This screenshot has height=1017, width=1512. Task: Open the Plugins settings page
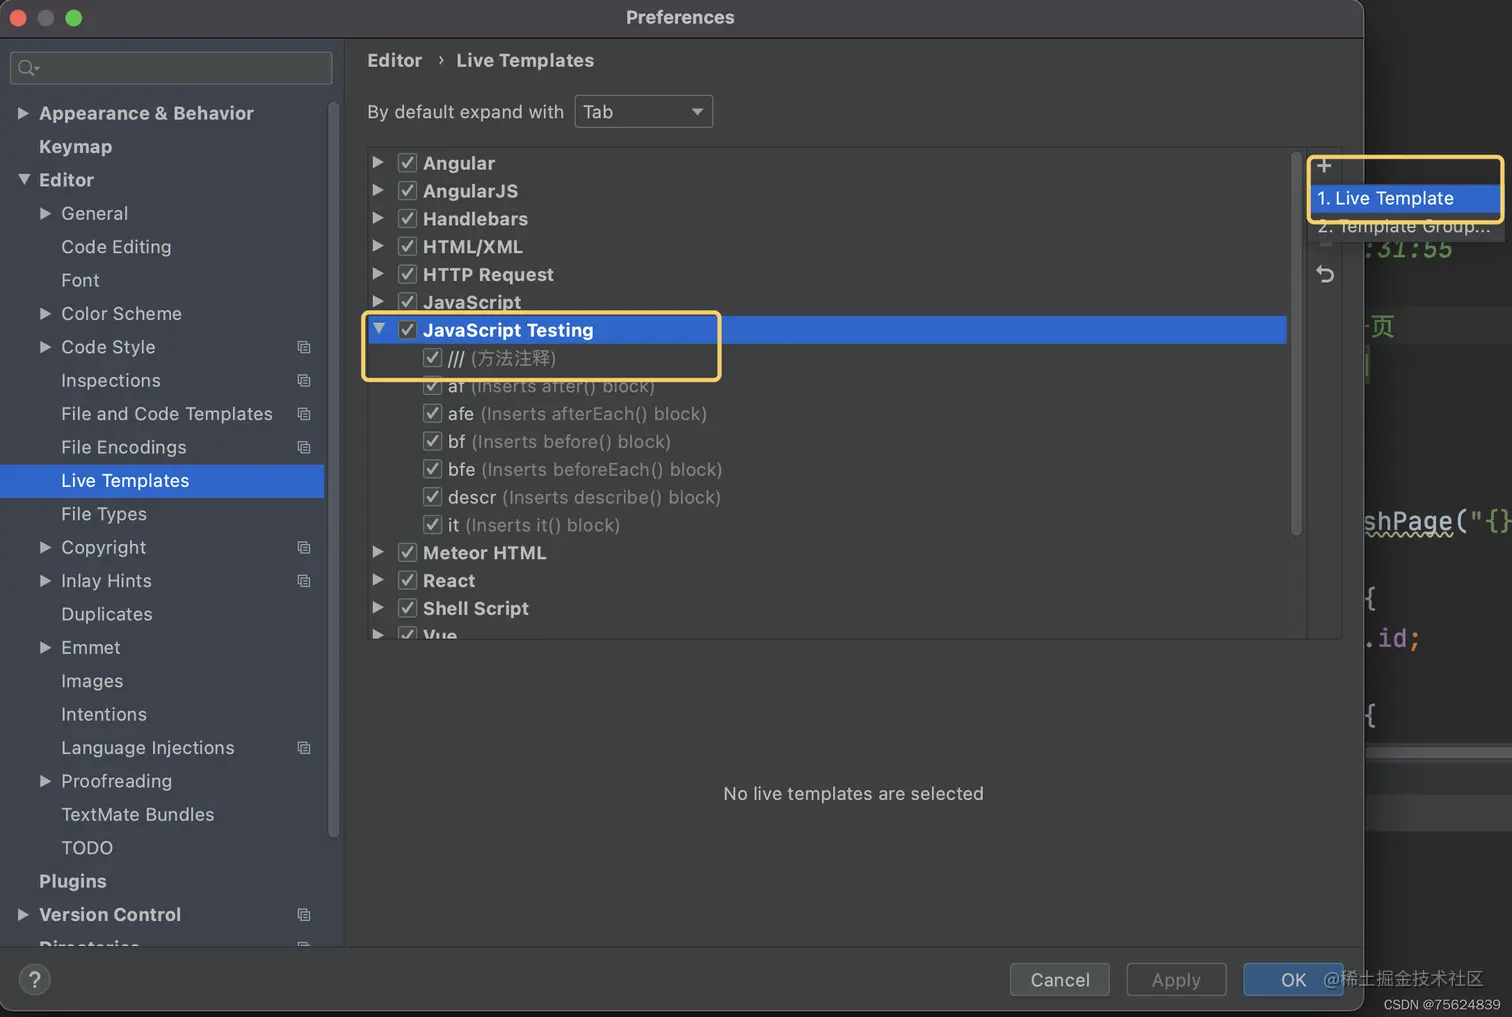(x=72, y=881)
